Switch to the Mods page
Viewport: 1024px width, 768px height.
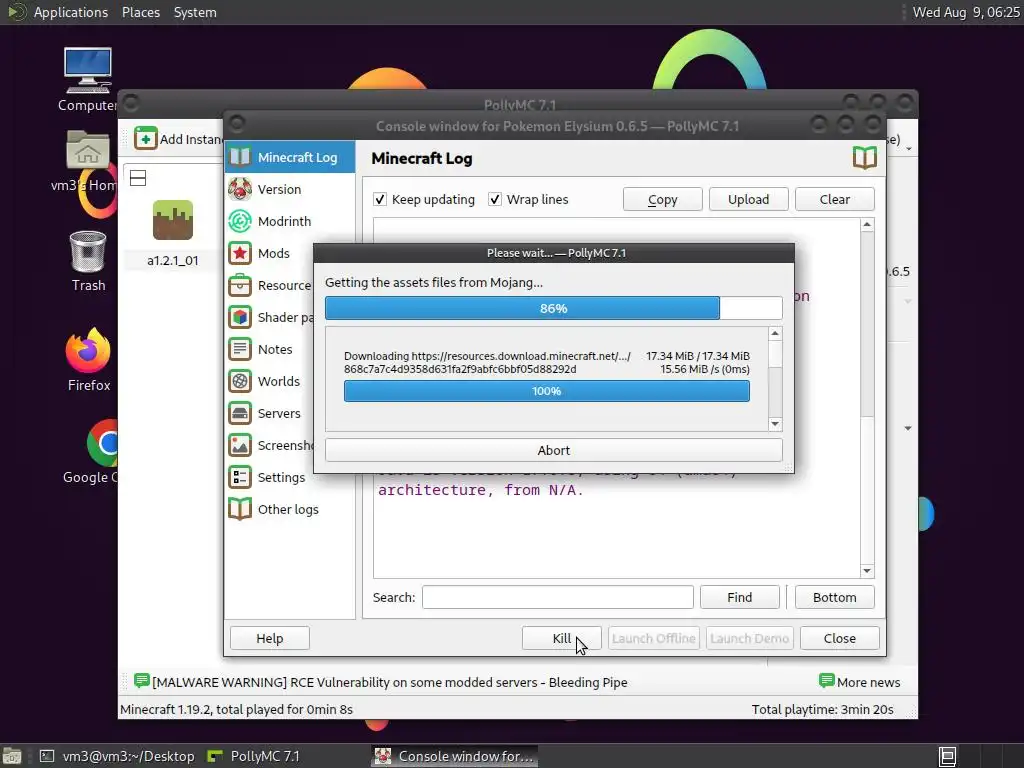(x=290, y=253)
